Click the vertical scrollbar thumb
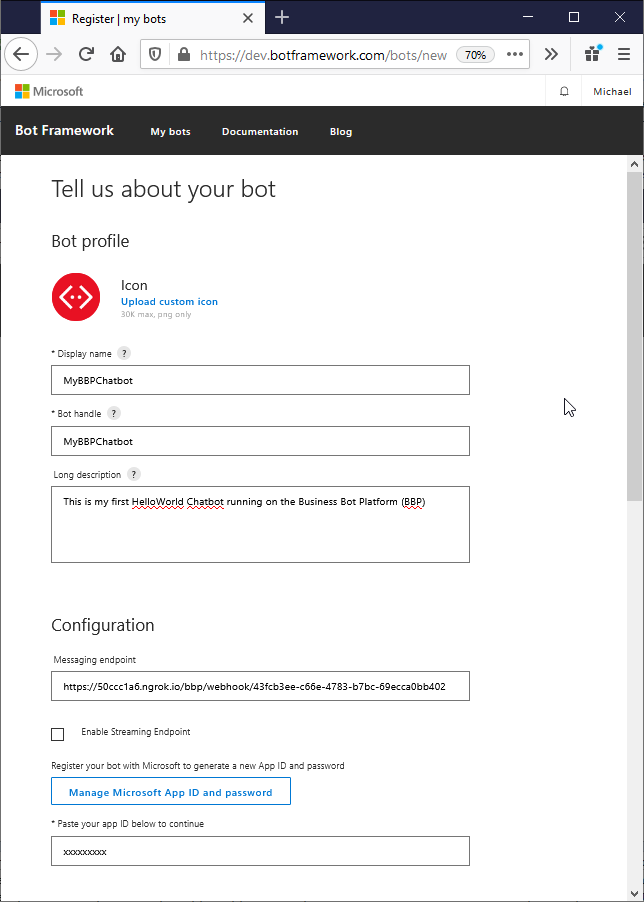The width and height of the screenshot is (644, 902). [634, 336]
